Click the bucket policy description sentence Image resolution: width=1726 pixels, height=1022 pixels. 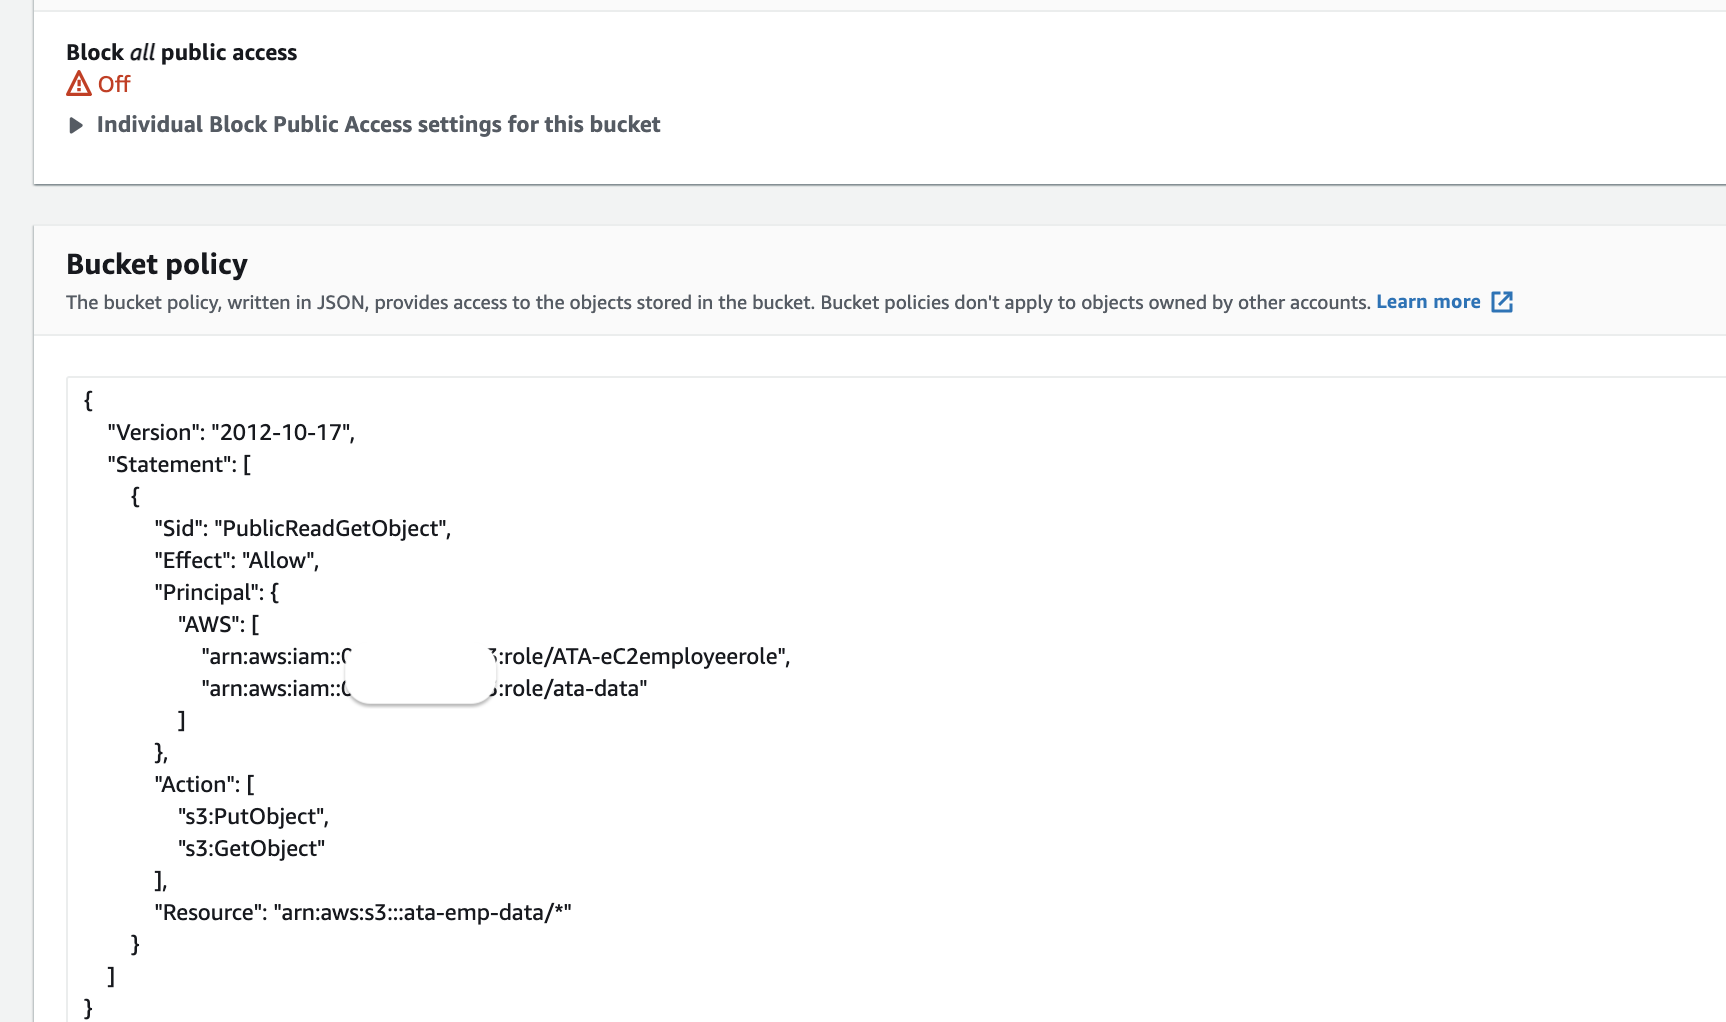click(718, 302)
